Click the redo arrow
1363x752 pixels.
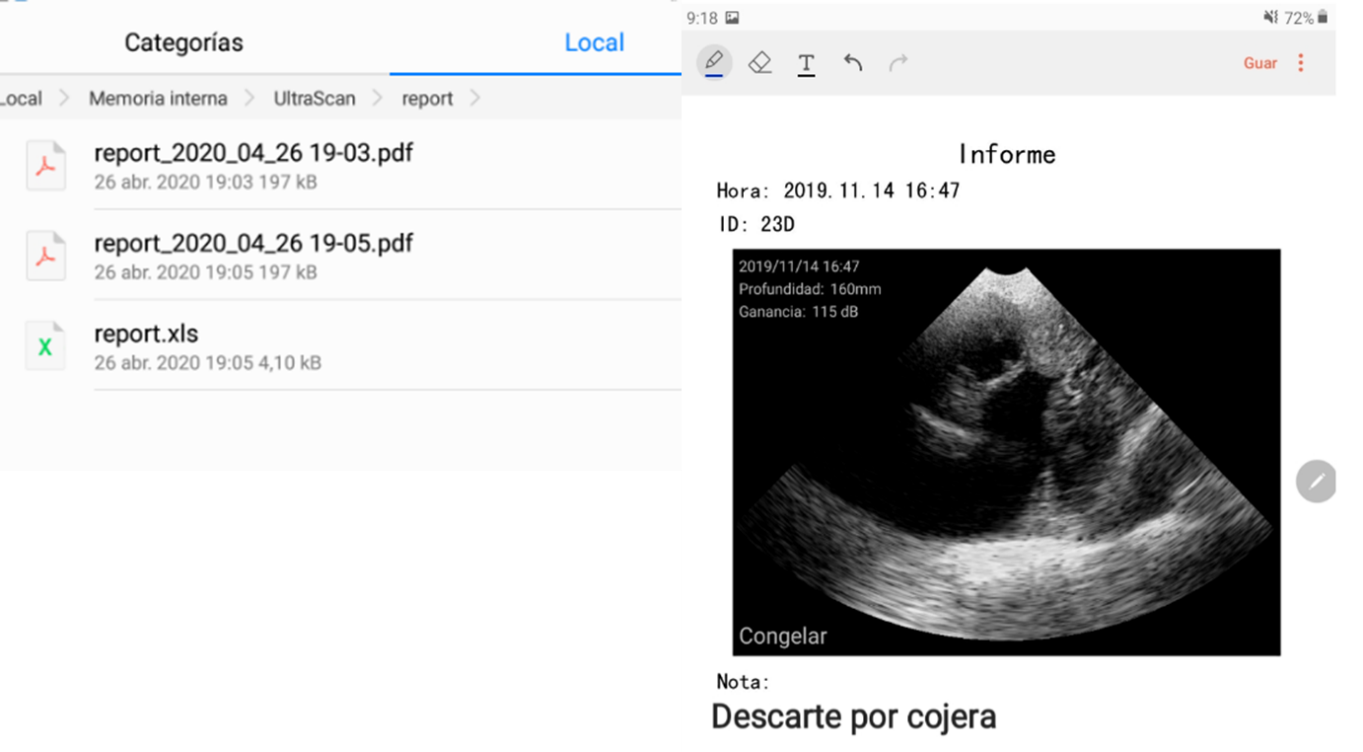coord(898,63)
